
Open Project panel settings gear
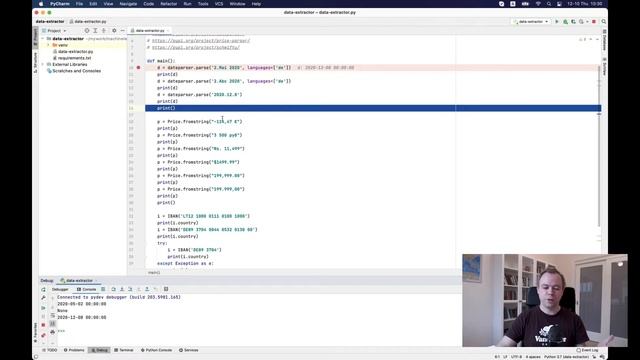(x=114, y=31)
